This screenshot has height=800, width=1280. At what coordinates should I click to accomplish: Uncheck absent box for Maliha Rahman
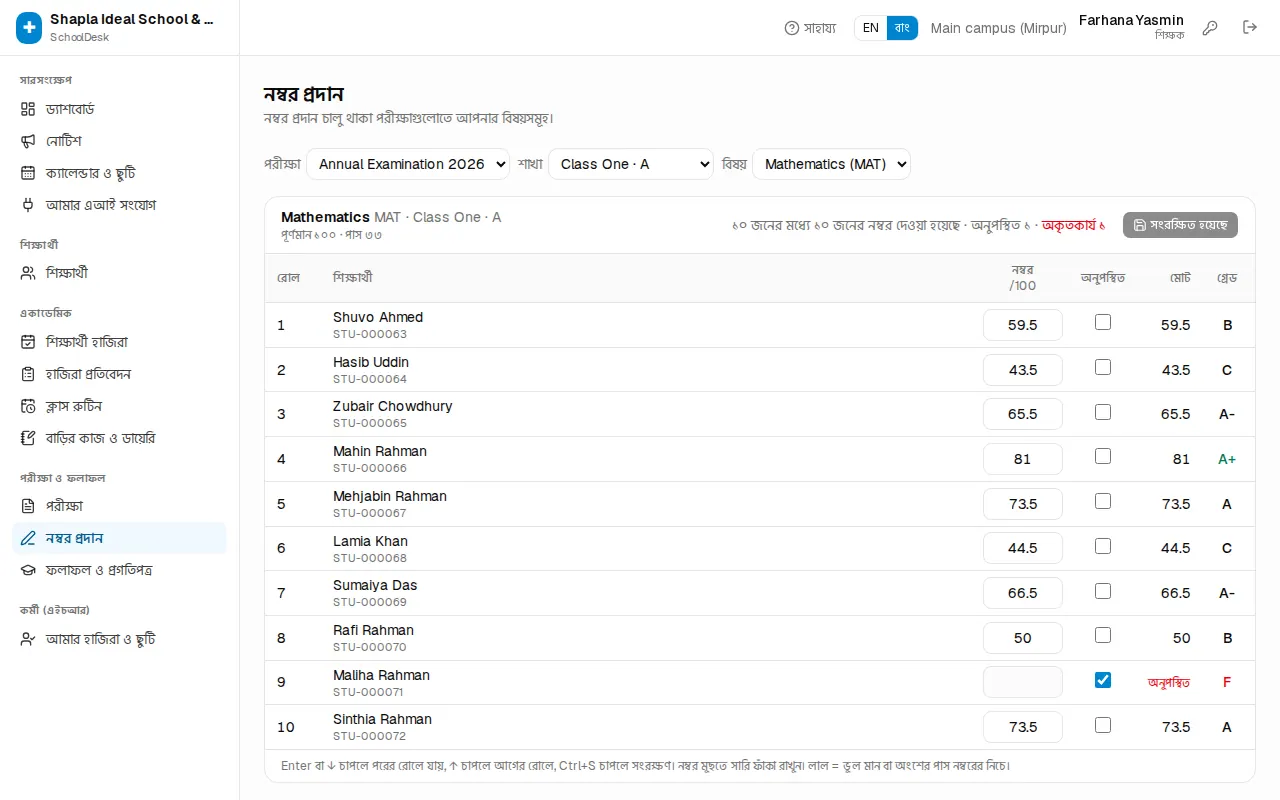click(x=1103, y=680)
